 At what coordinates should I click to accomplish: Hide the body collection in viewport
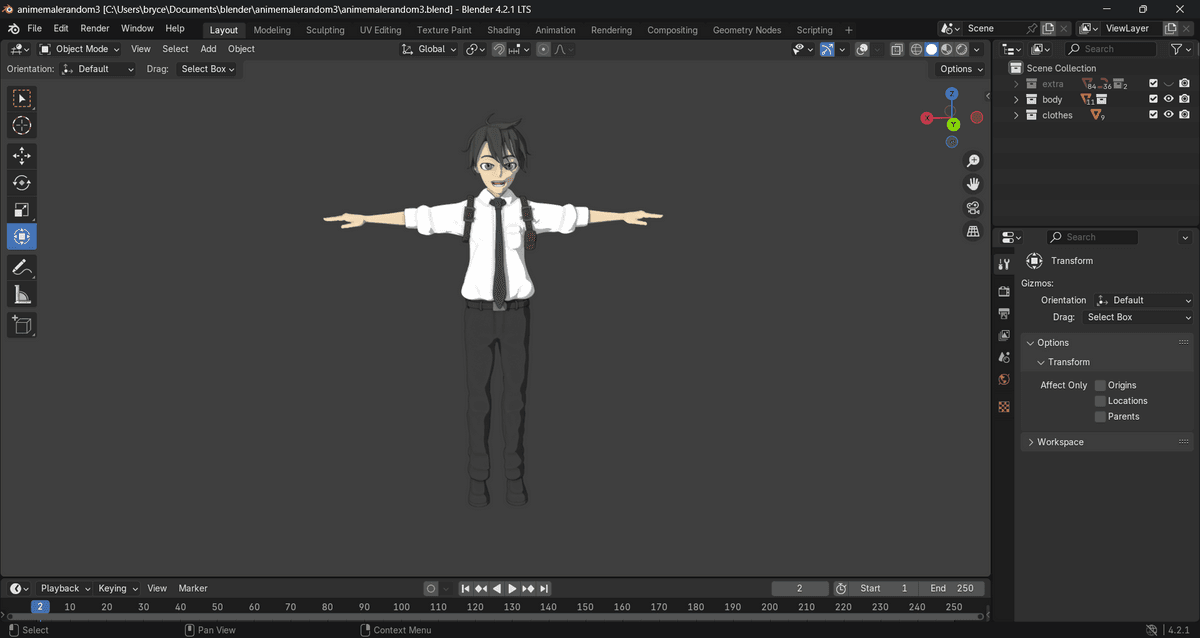1168,100
